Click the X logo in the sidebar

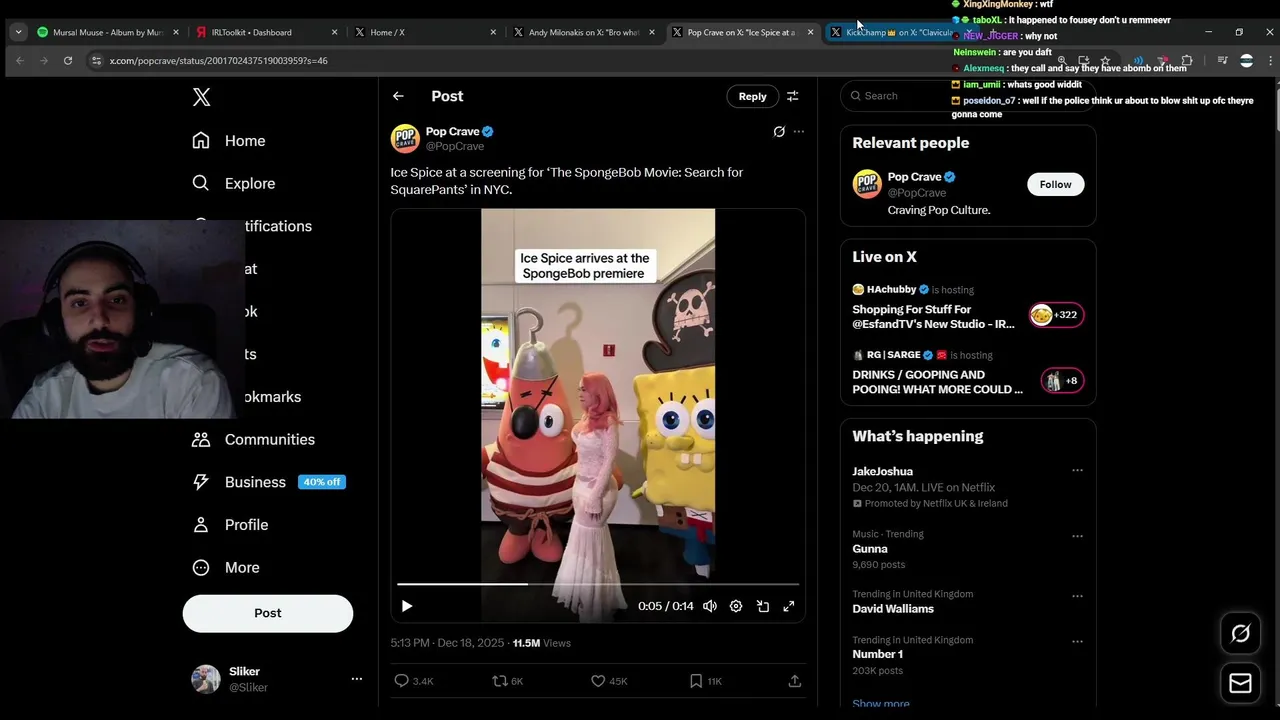(x=201, y=97)
